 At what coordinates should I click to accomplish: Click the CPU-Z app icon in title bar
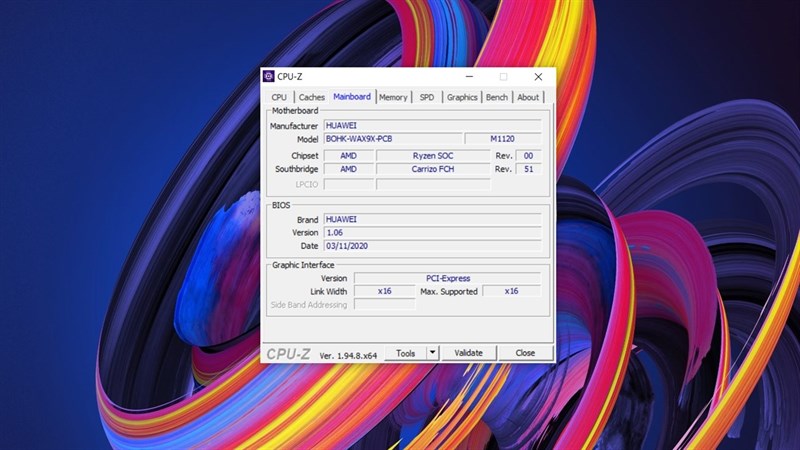tap(268, 77)
